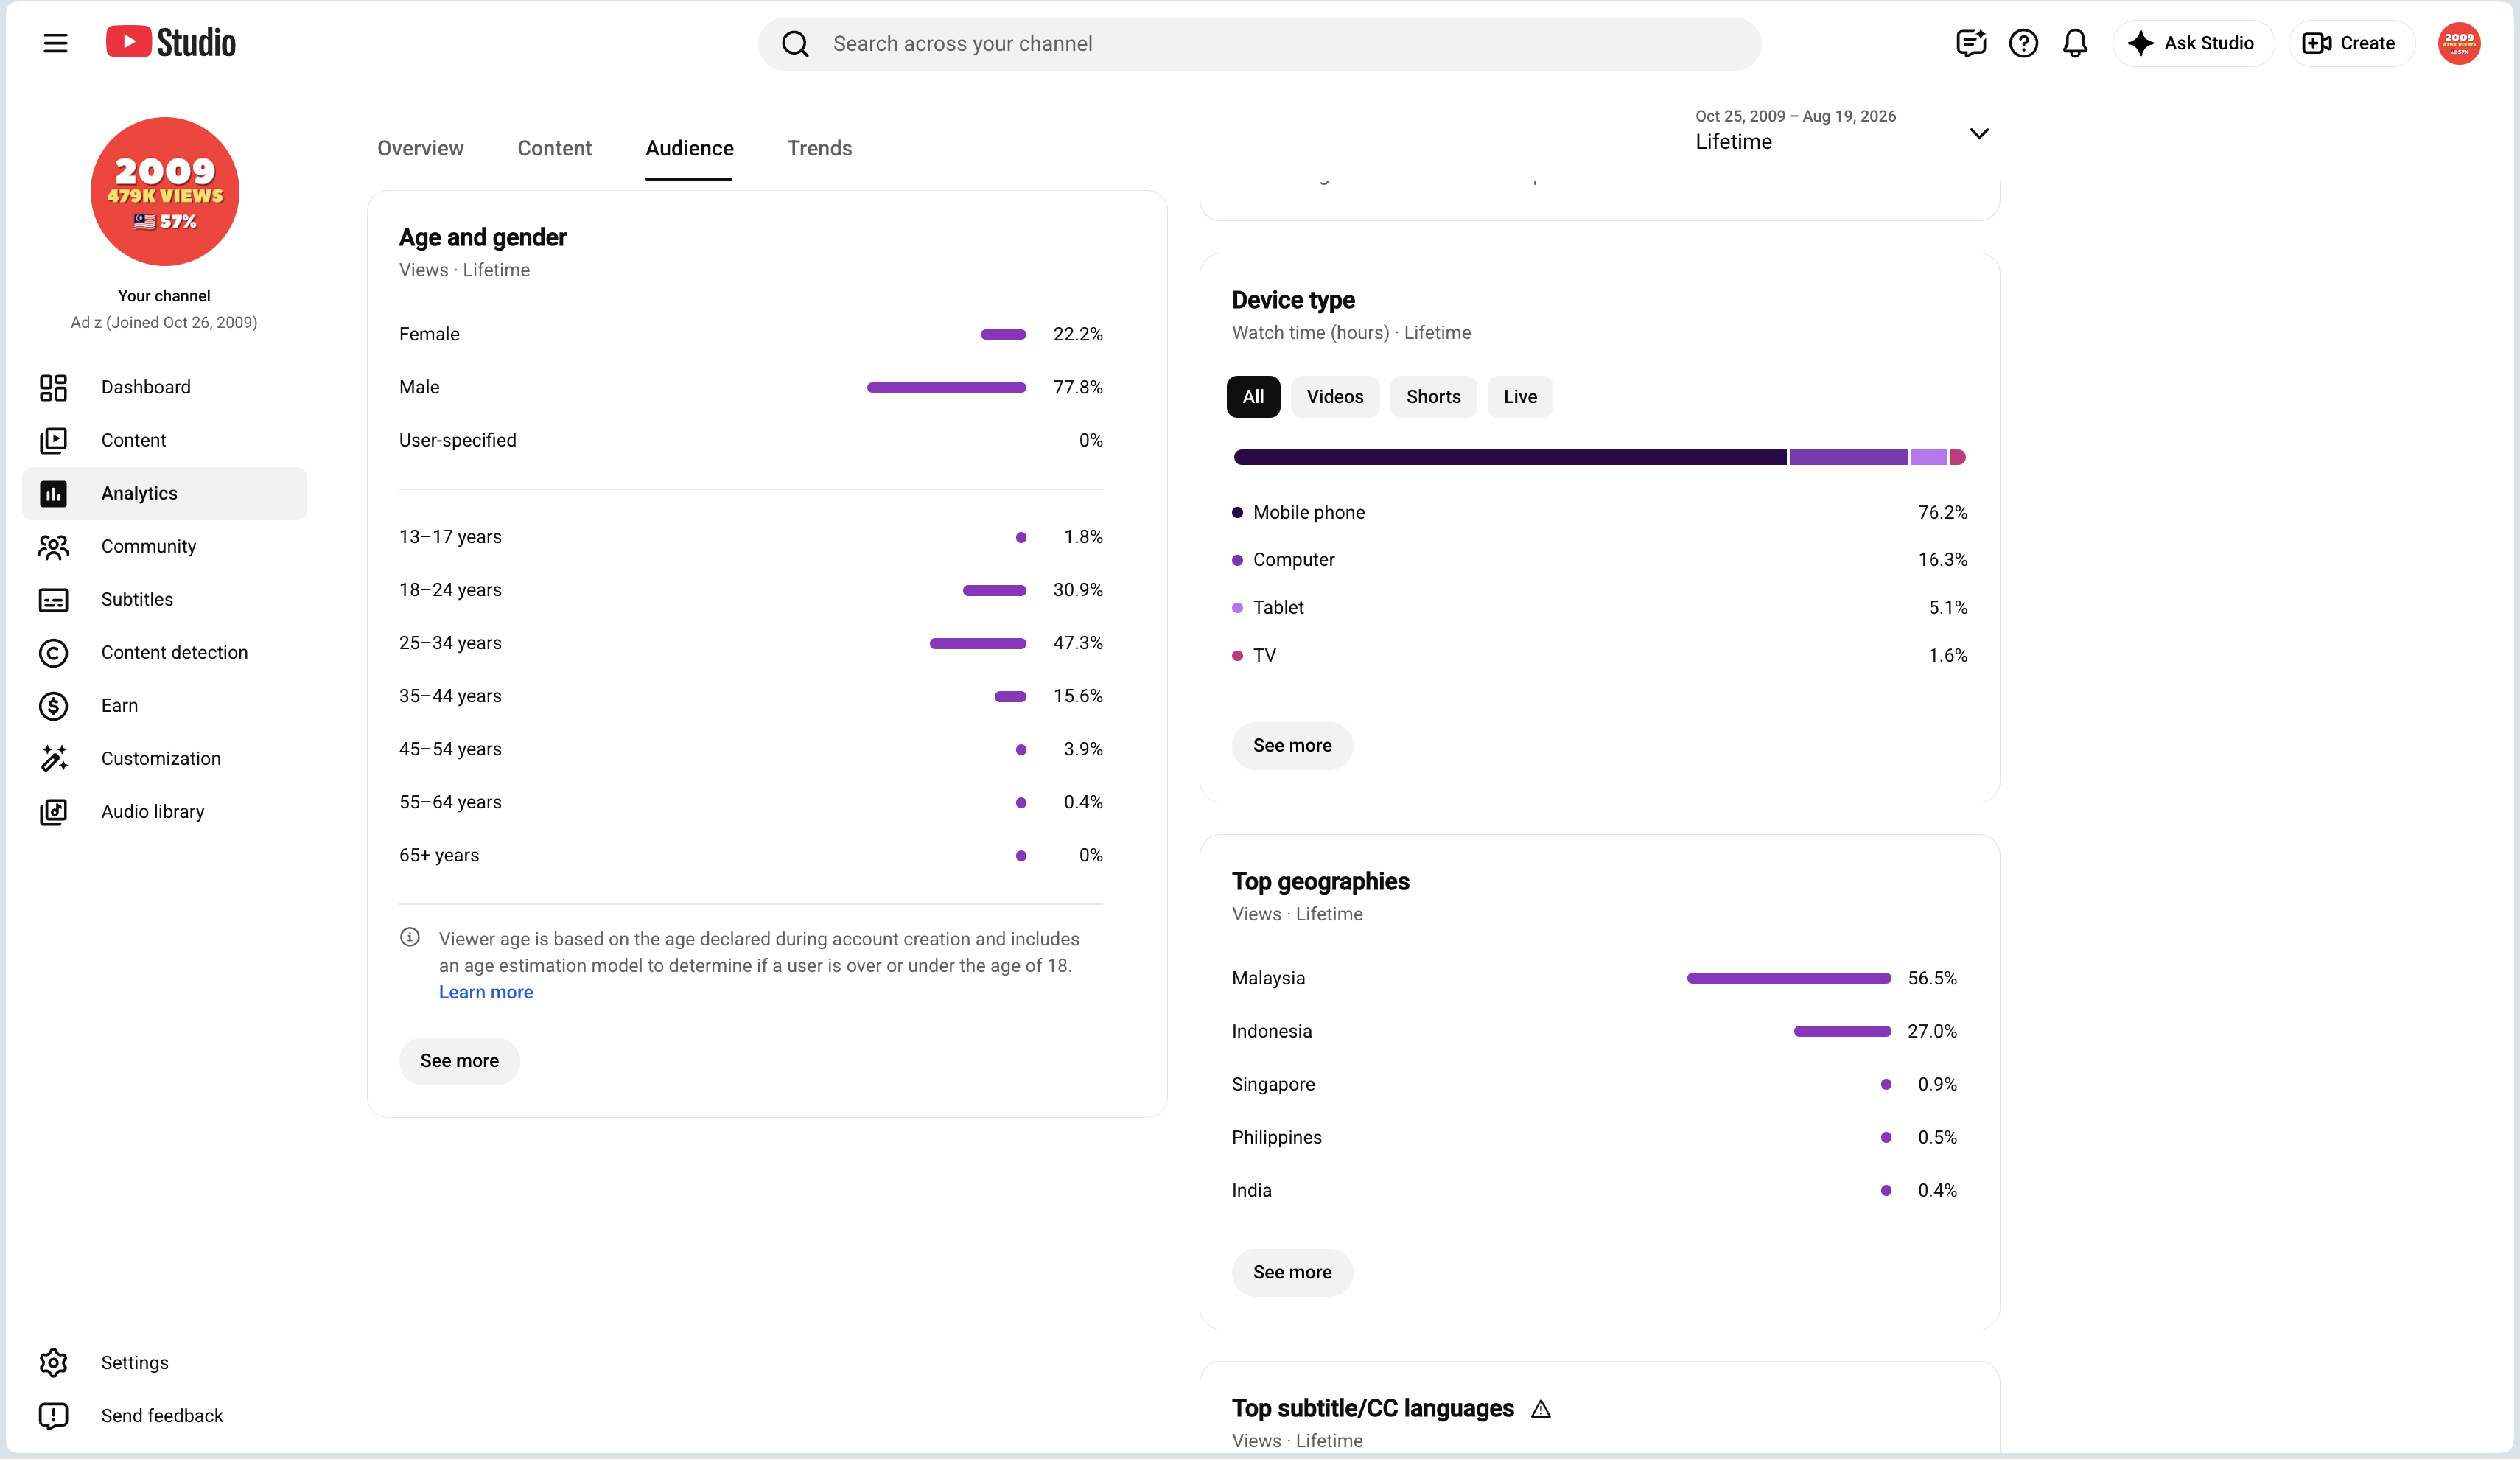This screenshot has width=2520, height=1459.
Task: Click the Create button
Action: pyautogui.click(x=2351, y=43)
